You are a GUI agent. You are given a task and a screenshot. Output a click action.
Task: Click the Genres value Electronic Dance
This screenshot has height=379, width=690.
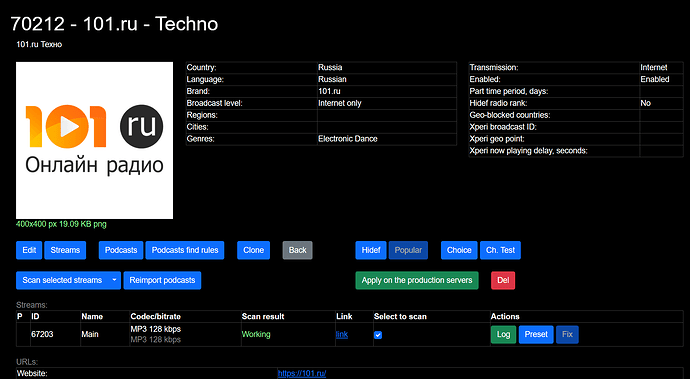pyautogui.click(x=348, y=139)
